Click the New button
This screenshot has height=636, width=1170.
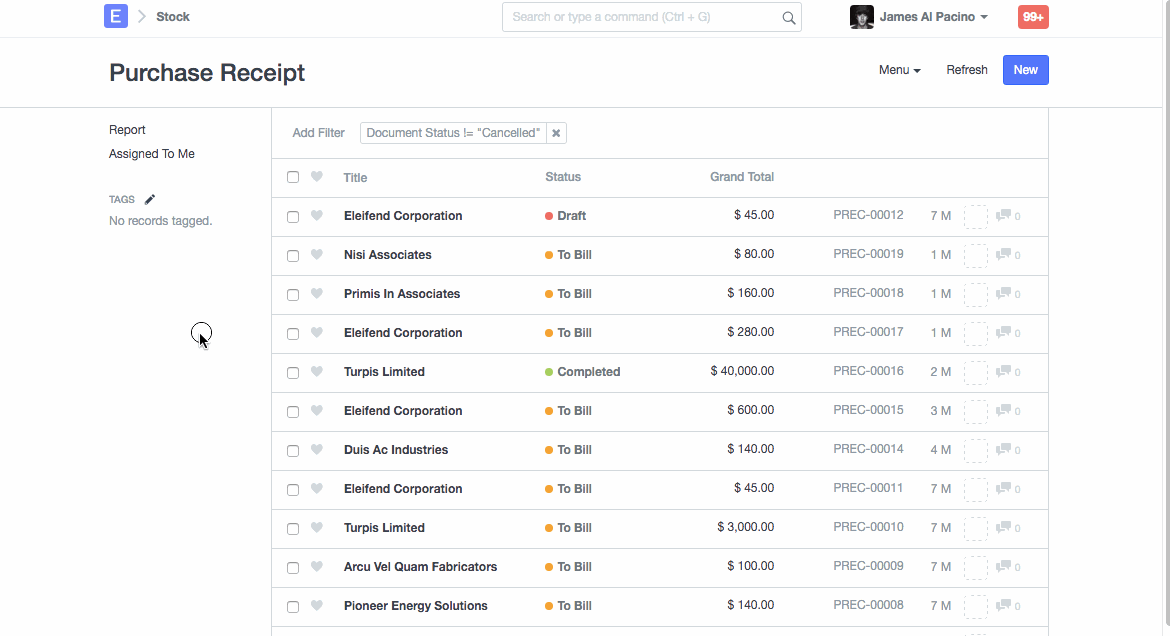(x=1025, y=70)
